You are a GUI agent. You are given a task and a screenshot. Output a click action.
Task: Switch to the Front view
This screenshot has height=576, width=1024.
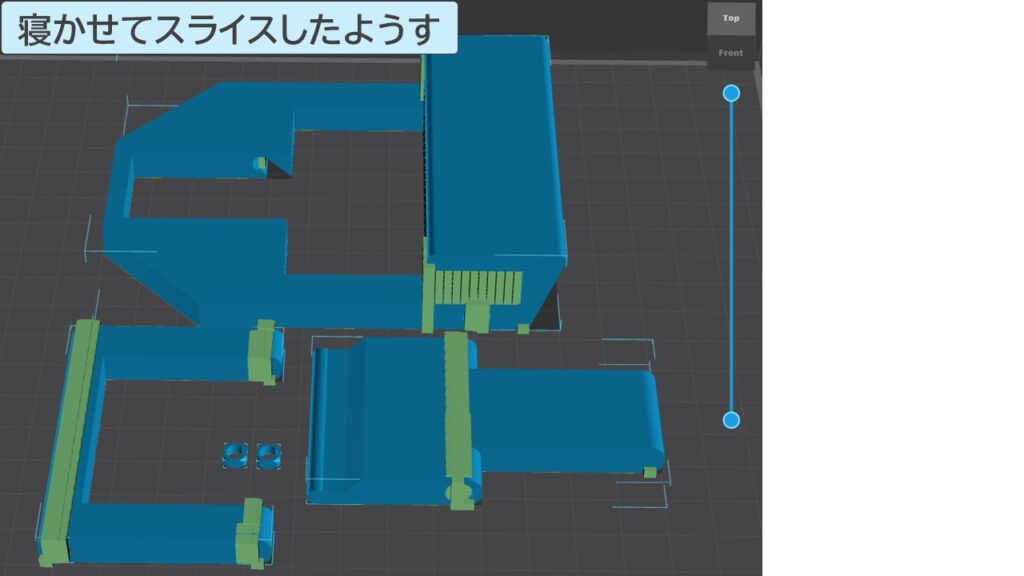[731, 52]
